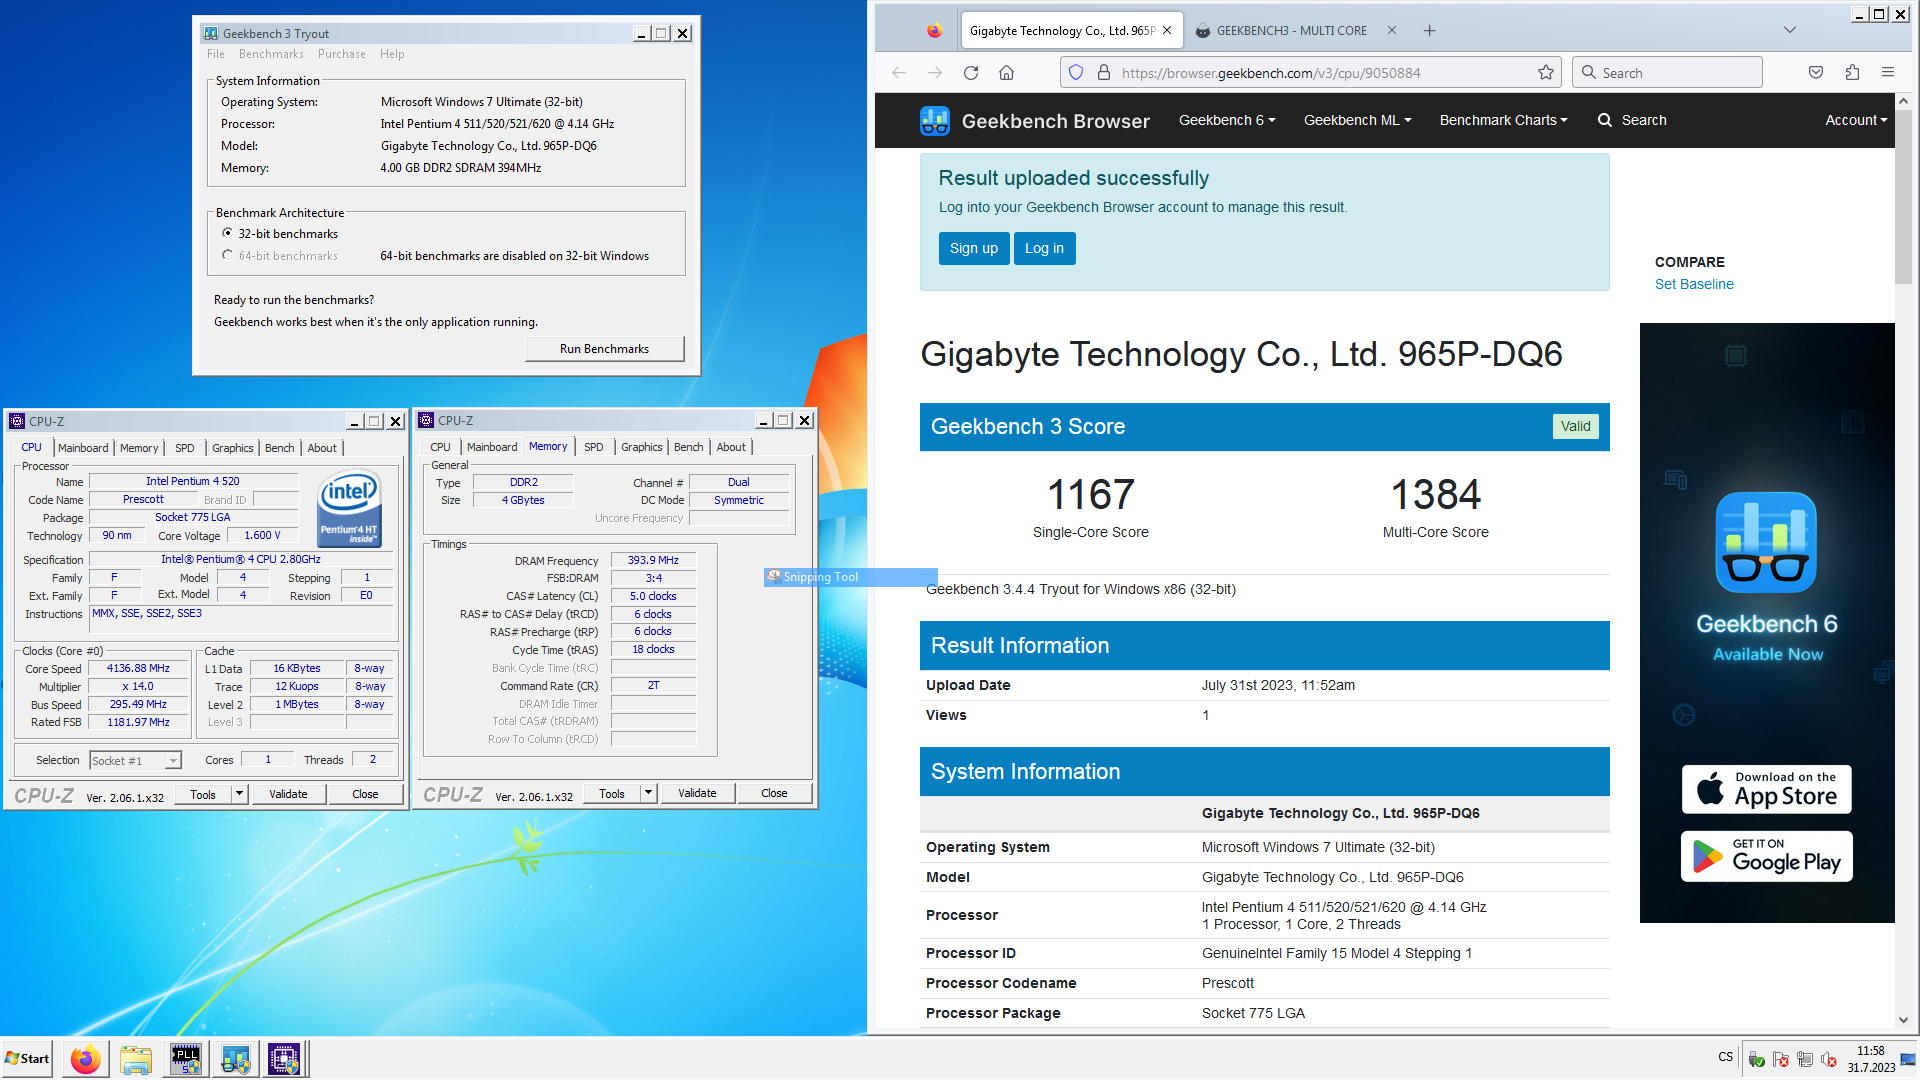Click the Geekbench 6 ad logo
1920x1080 pixels.
[1766, 542]
